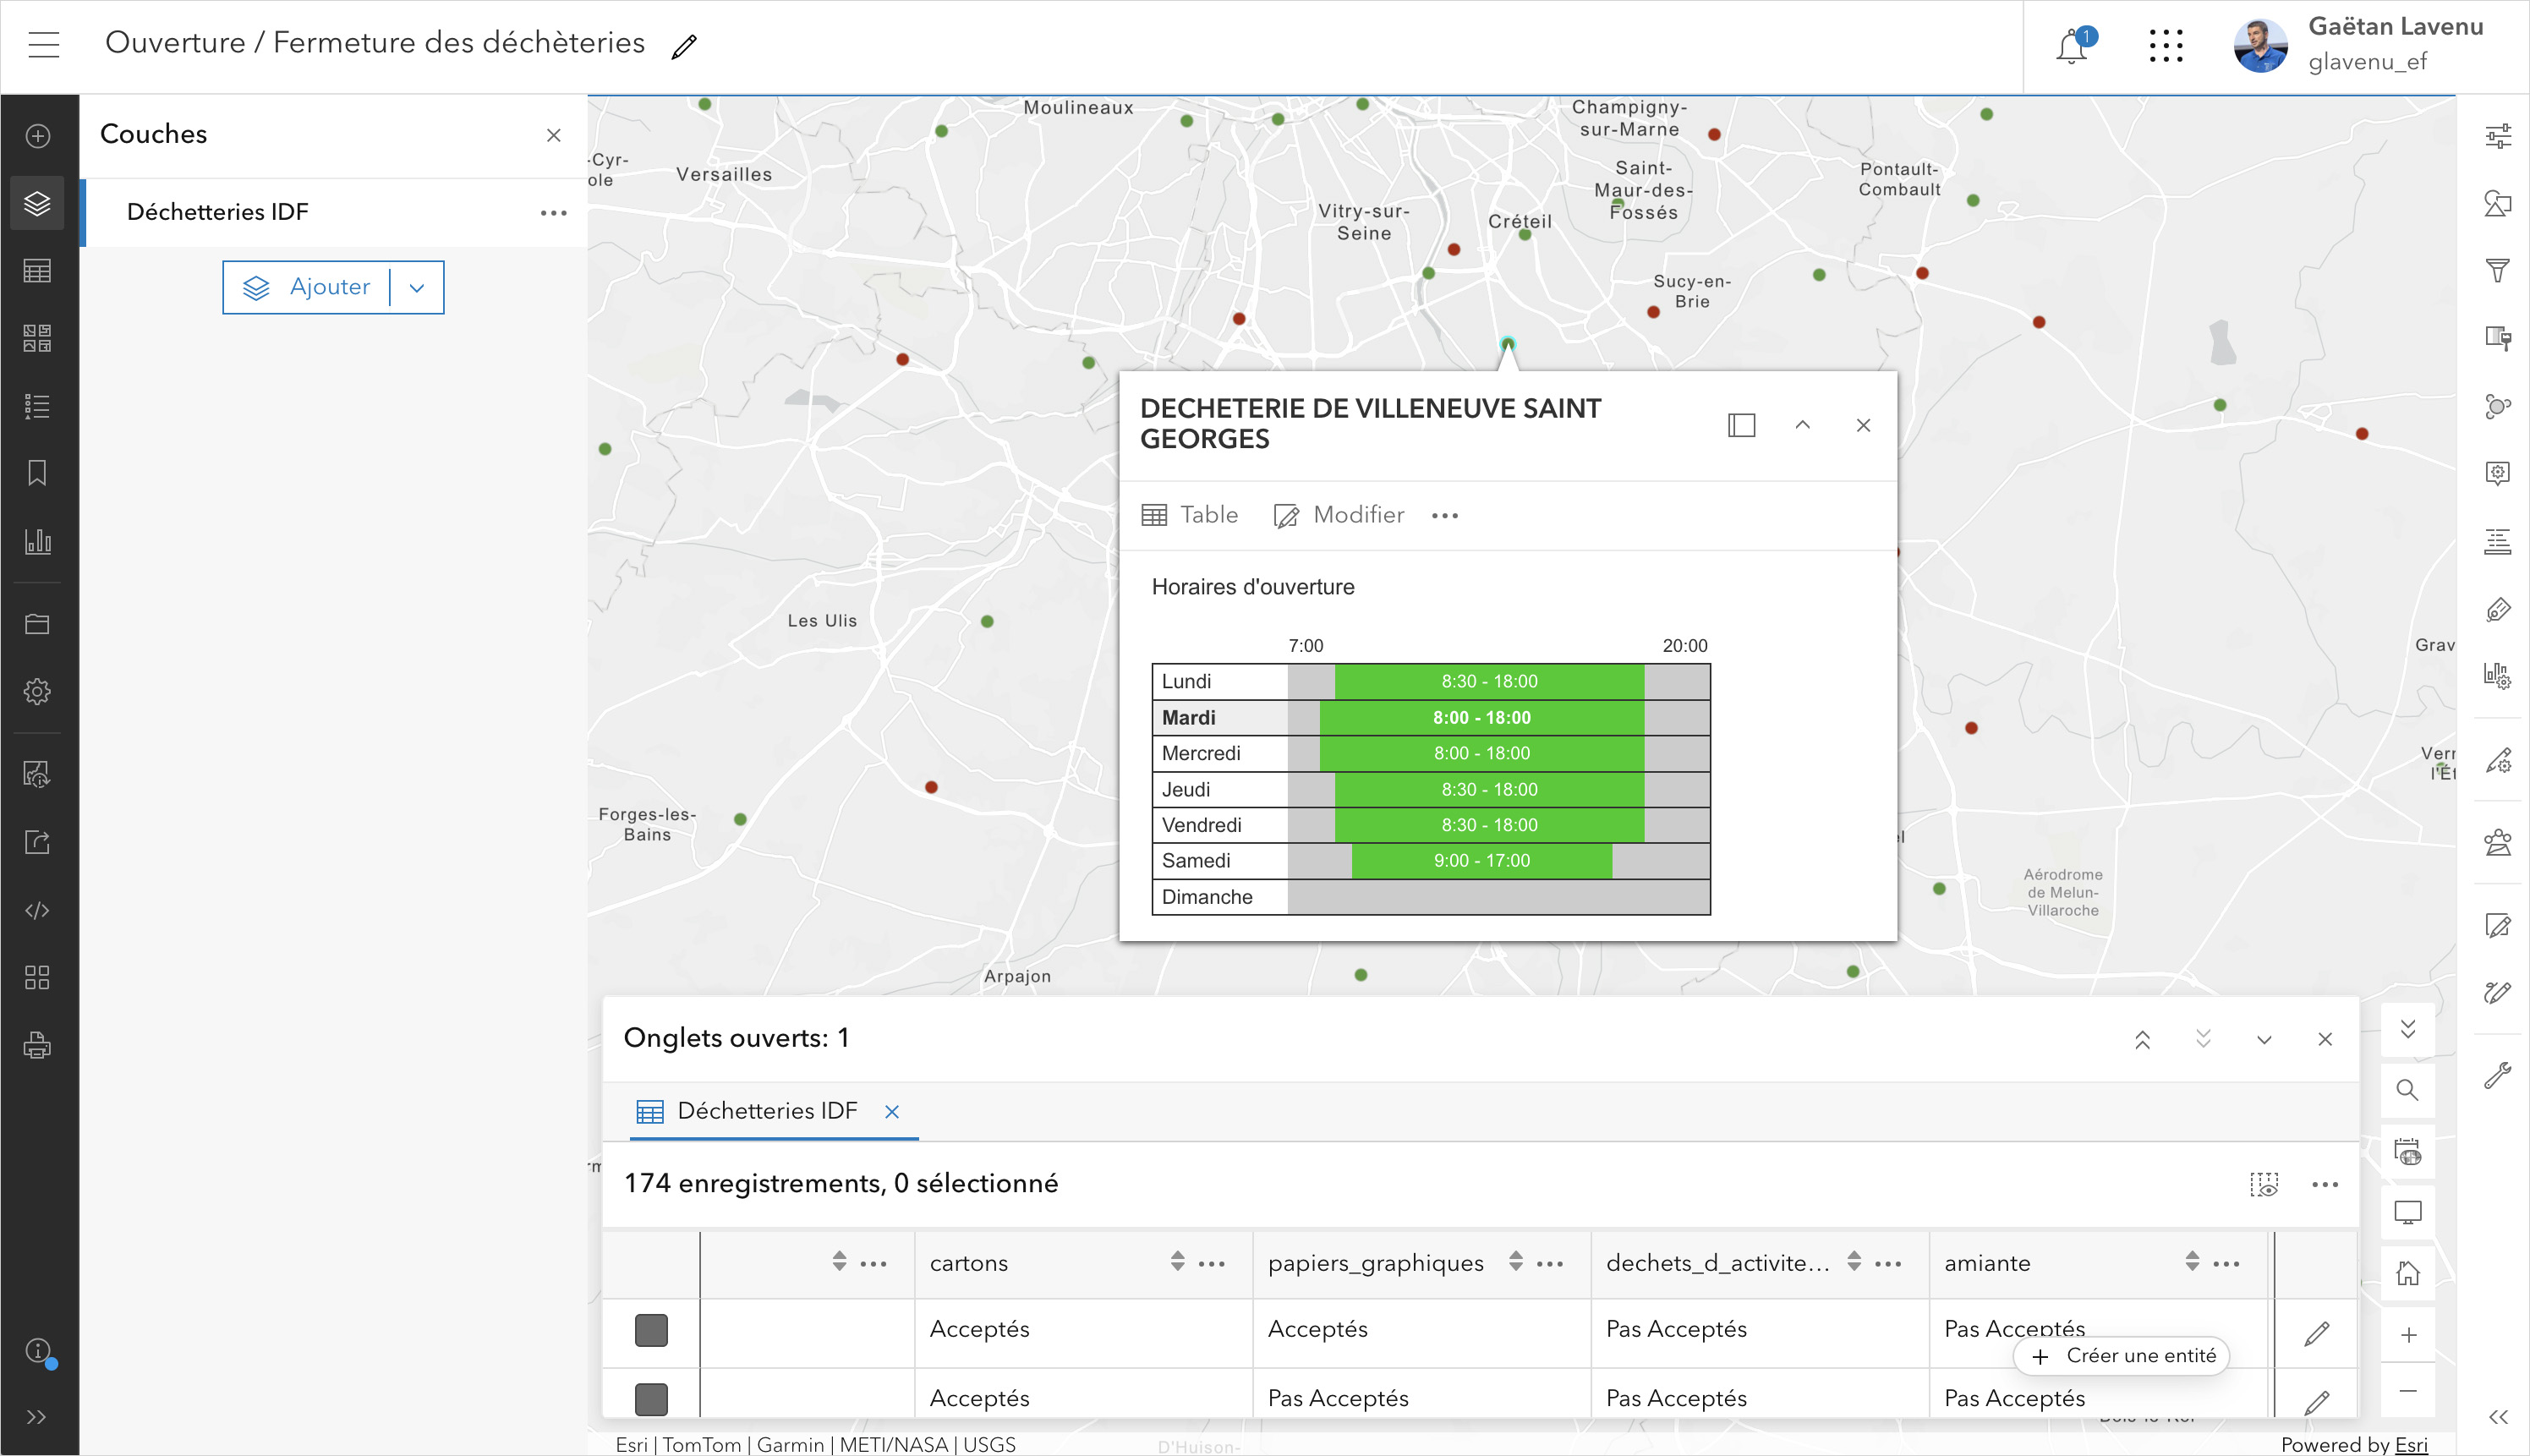Click the Add (plus) icon in left sidebar
Screen dimensions: 2530x1456
[x=38, y=136]
